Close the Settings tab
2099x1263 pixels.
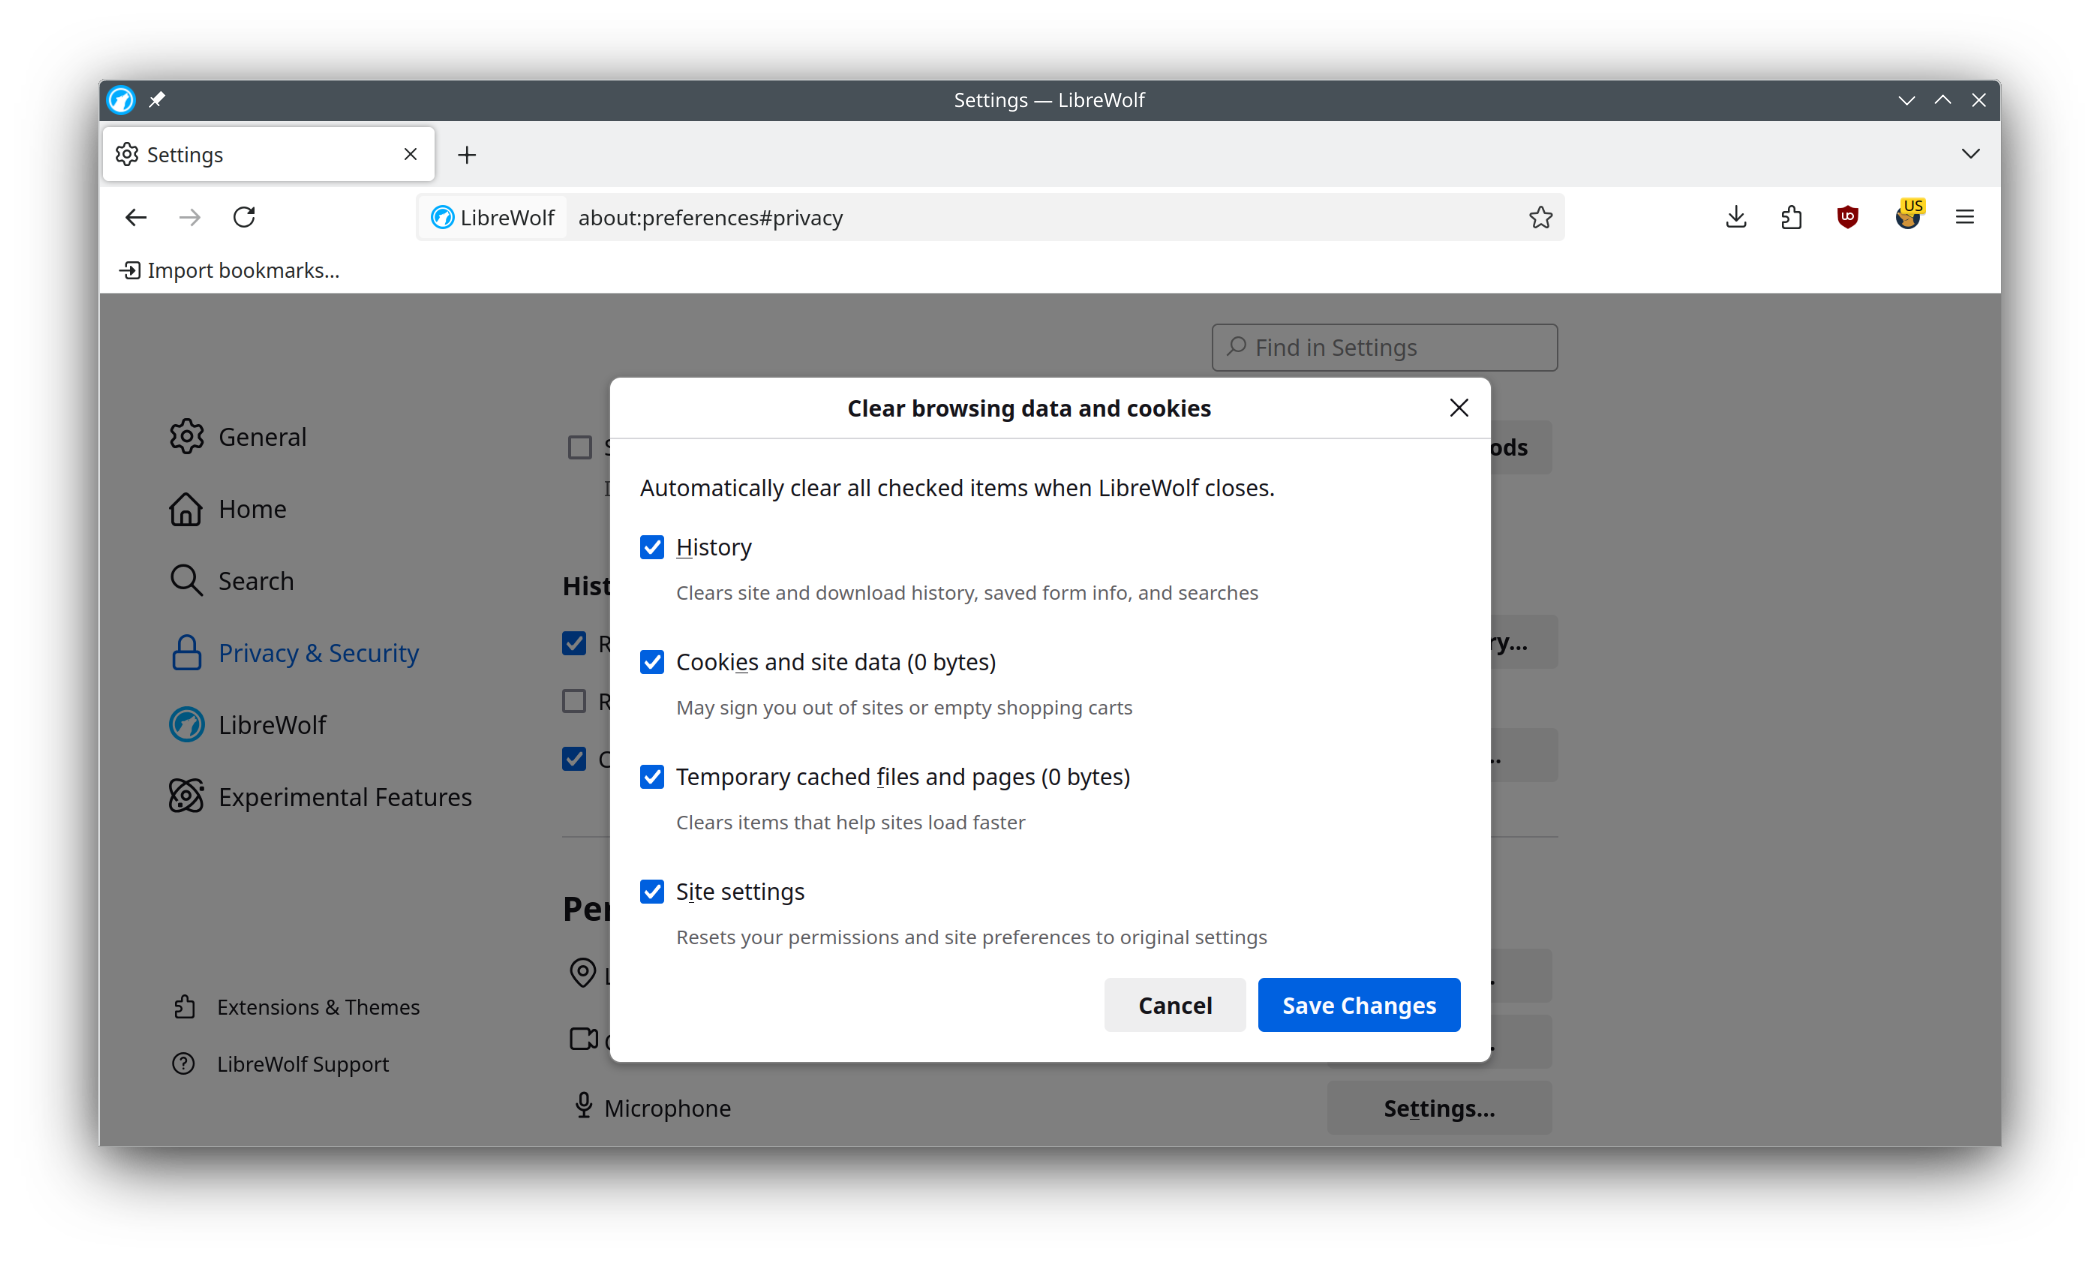pyautogui.click(x=410, y=154)
